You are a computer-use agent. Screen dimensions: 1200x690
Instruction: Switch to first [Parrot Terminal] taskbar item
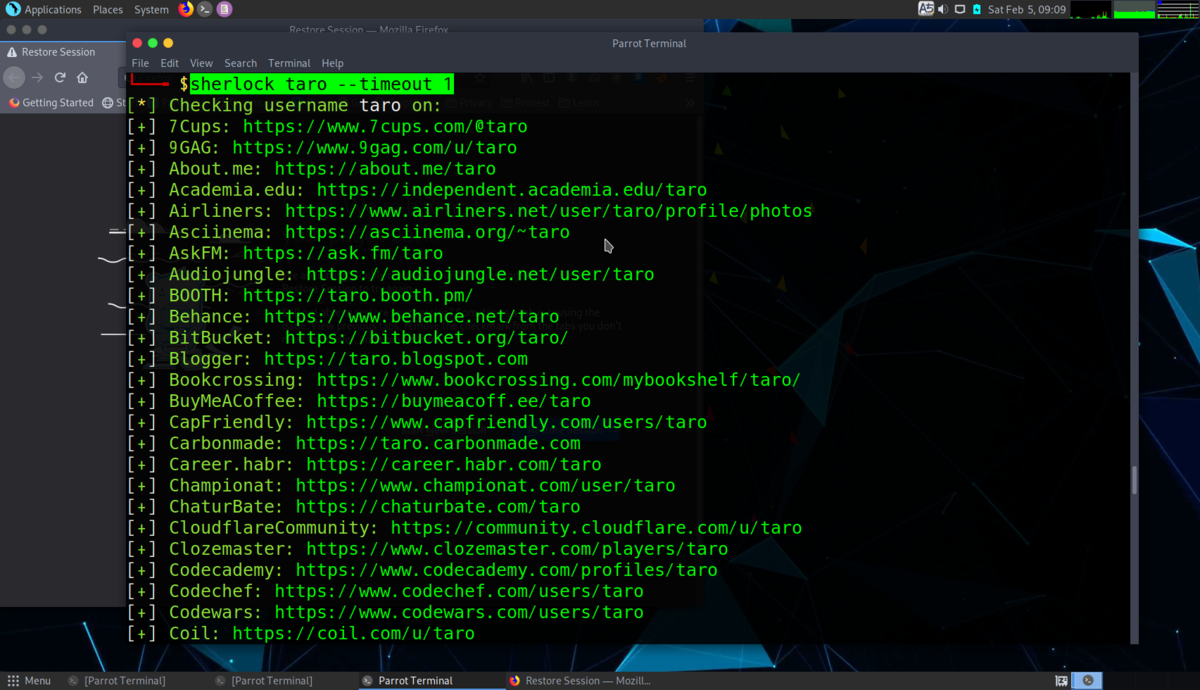125,680
